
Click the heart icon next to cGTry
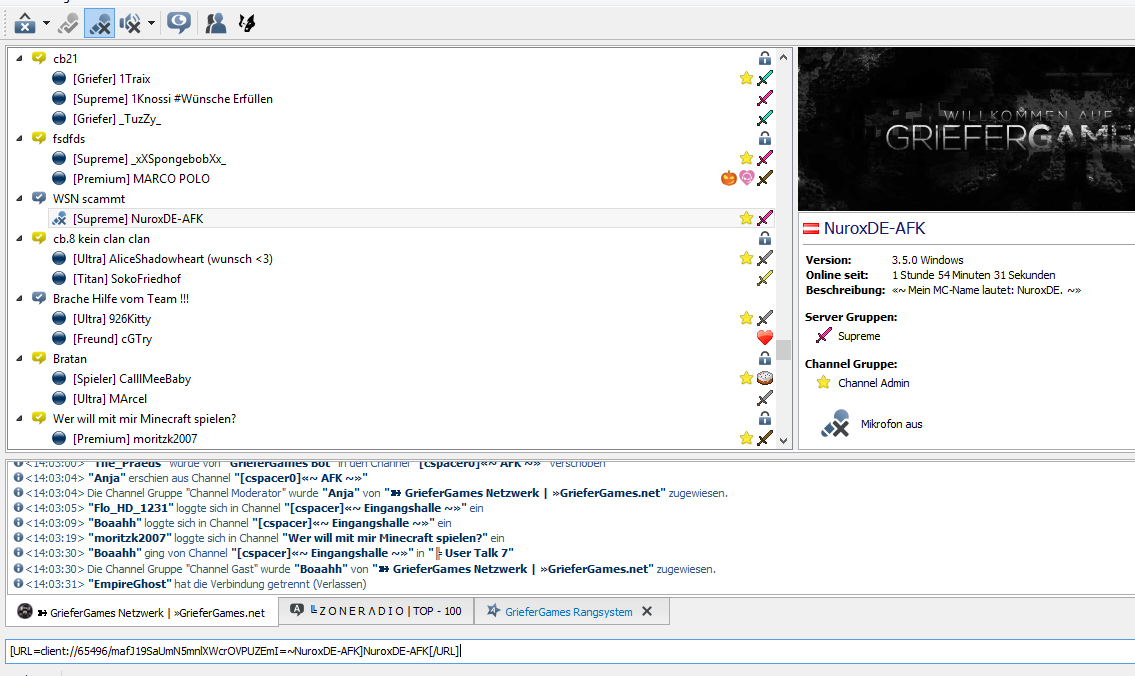(764, 338)
